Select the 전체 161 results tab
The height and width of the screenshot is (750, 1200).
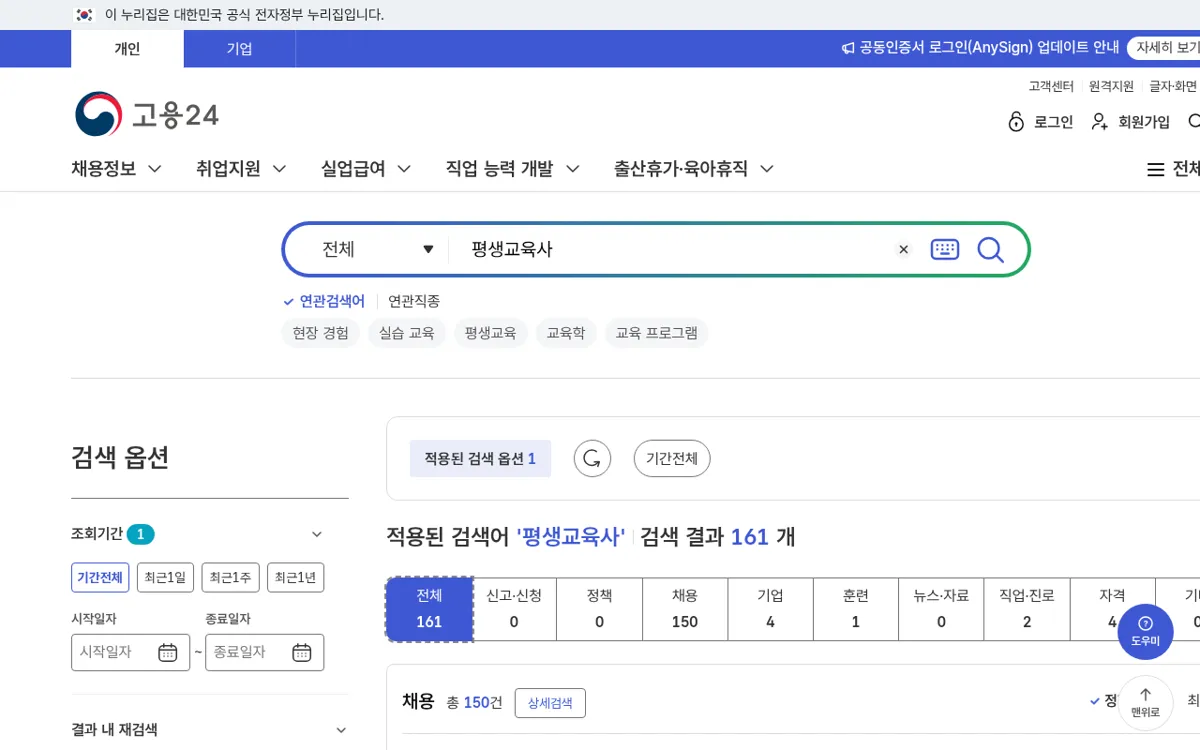pos(429,609)
